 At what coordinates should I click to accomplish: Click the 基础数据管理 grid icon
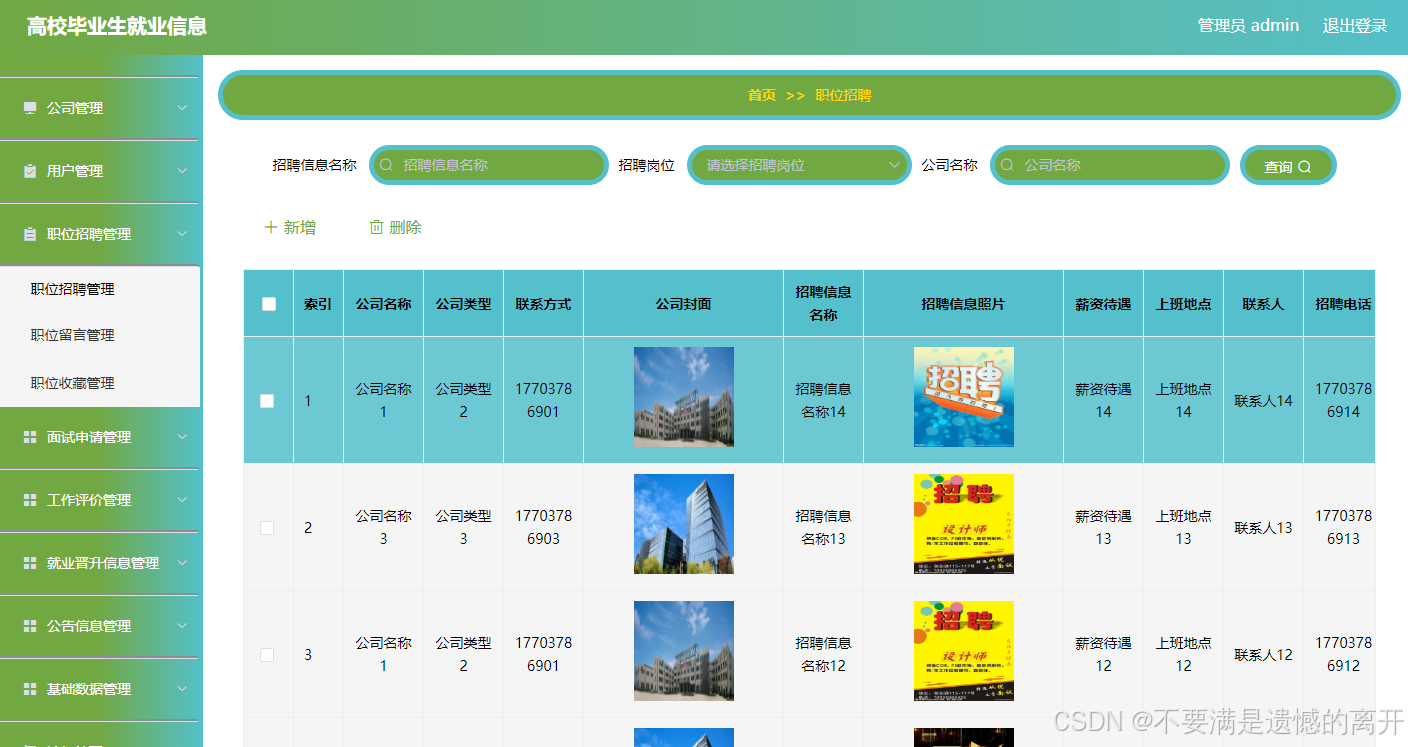click(30, 689)
